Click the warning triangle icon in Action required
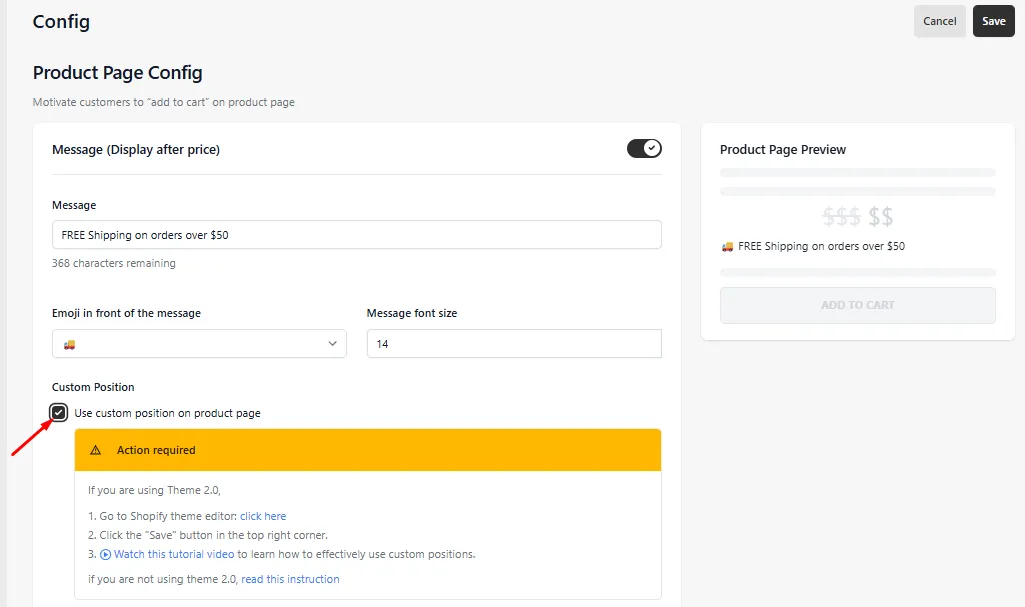Image resolution: width=1025 pixels, height=607 pixels. coord(95,450)
